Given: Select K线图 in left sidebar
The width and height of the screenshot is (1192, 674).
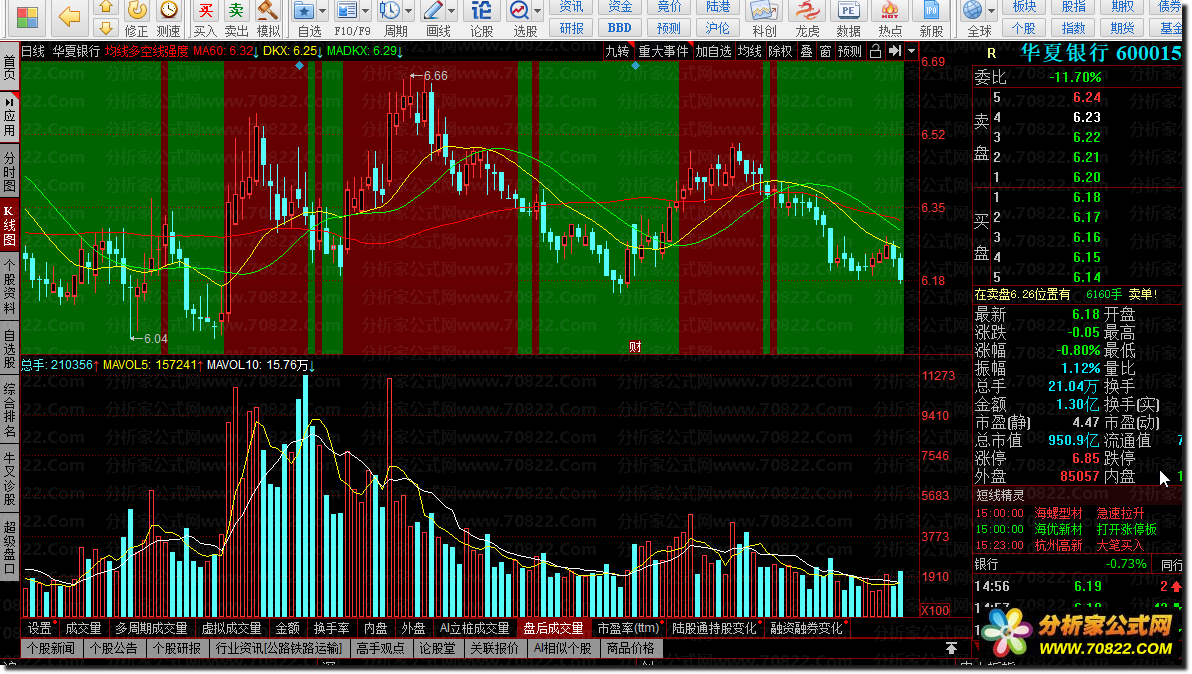Looking at the screenshot, I should pos(9,226).
